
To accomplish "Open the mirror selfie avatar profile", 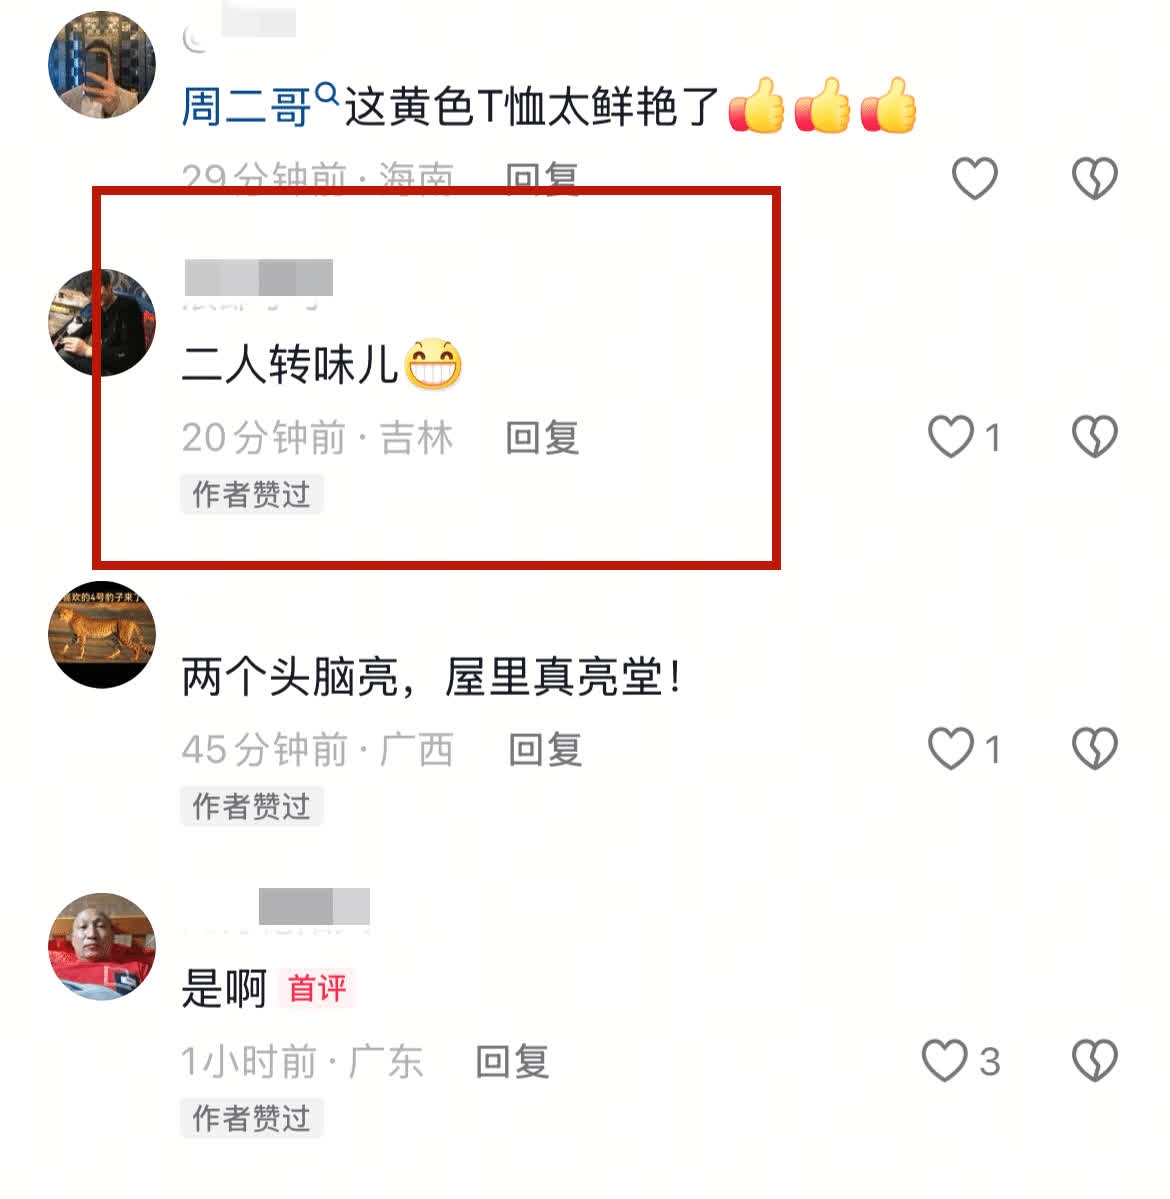I will coord(102,64).
